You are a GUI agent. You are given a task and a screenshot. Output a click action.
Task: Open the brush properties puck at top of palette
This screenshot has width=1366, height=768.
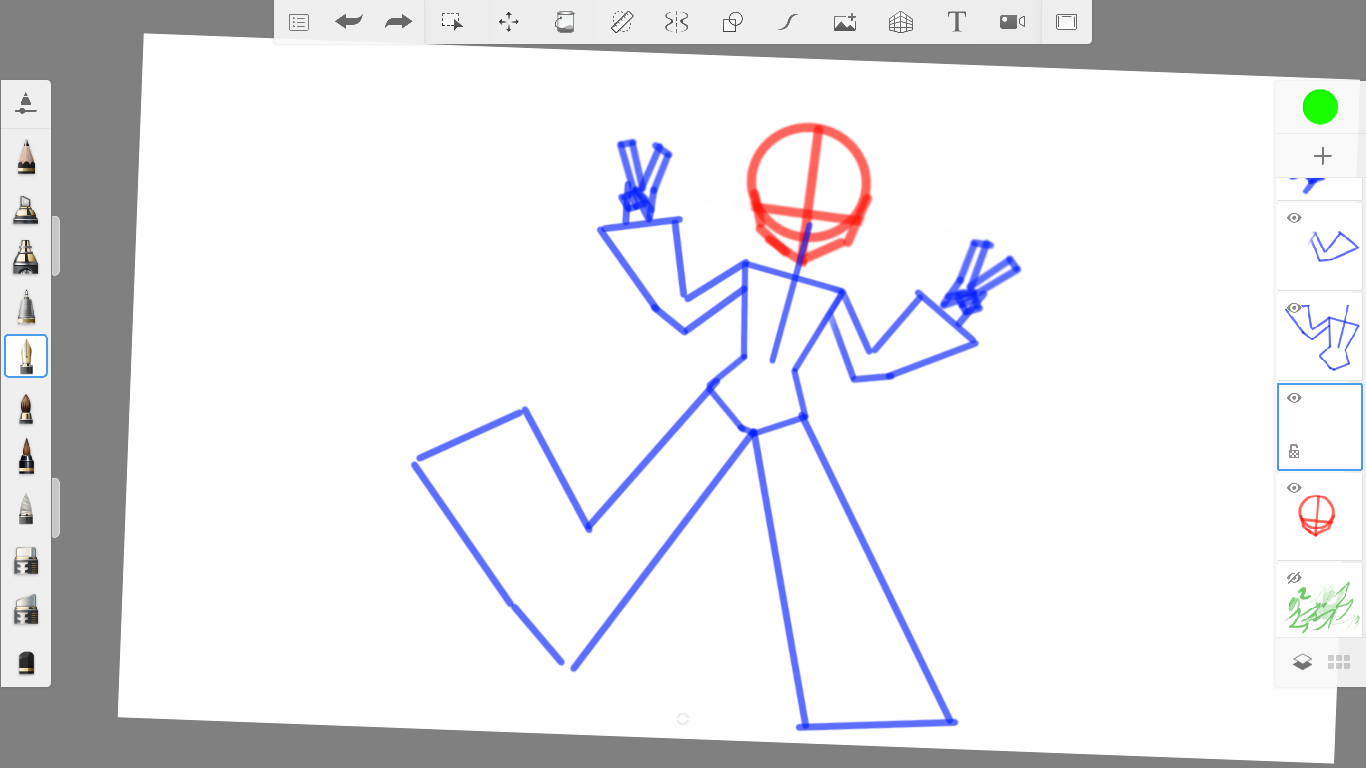[26, 103]
